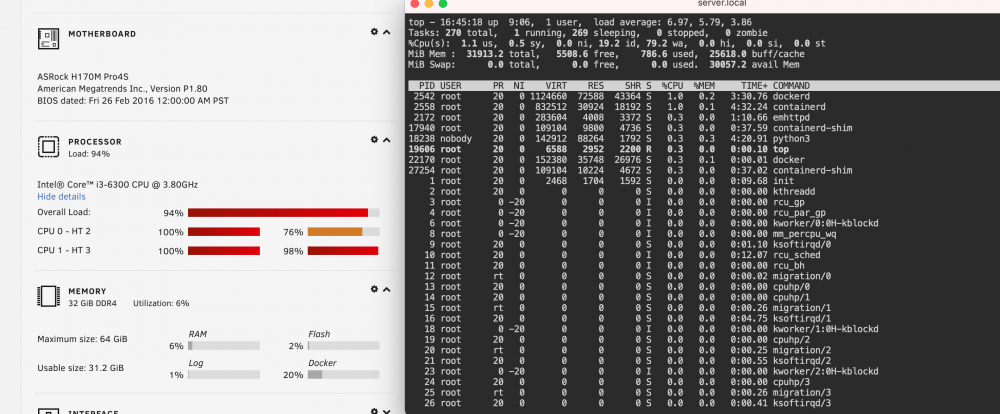Select the emhttpd process row

click(x=702, y=117)
